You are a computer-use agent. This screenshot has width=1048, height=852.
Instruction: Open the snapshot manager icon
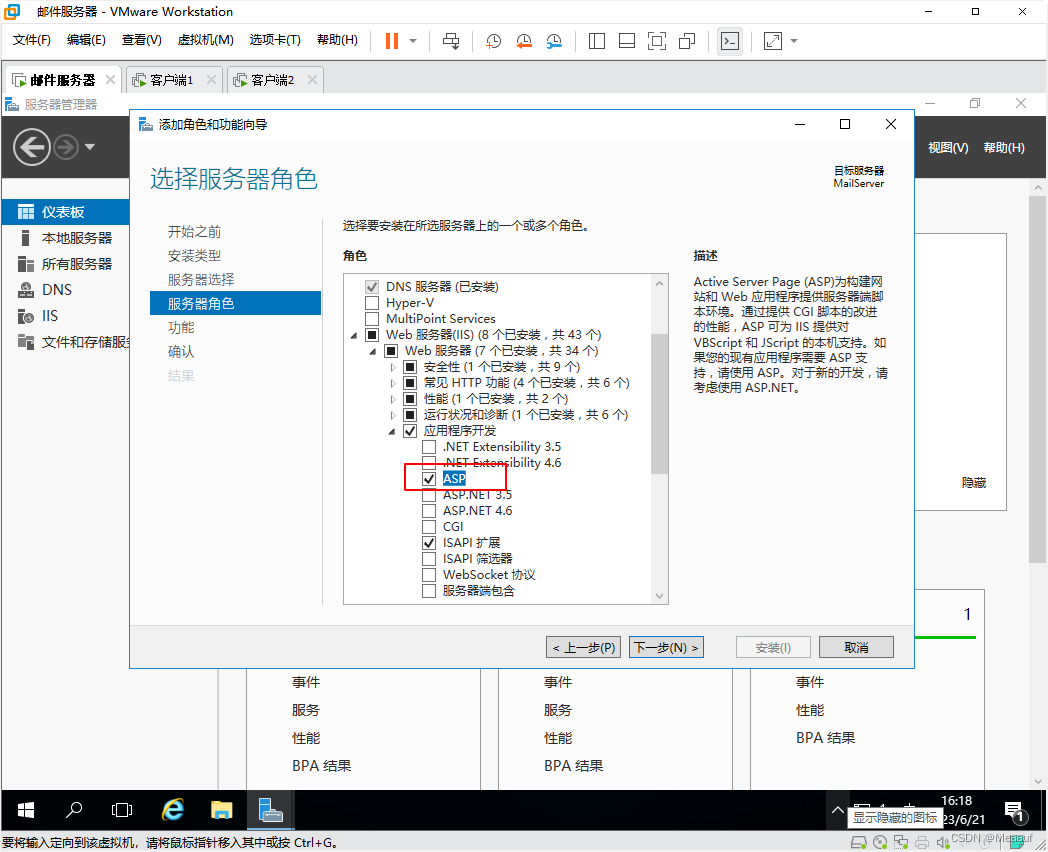pyautogui.click(x=554, y=41)
